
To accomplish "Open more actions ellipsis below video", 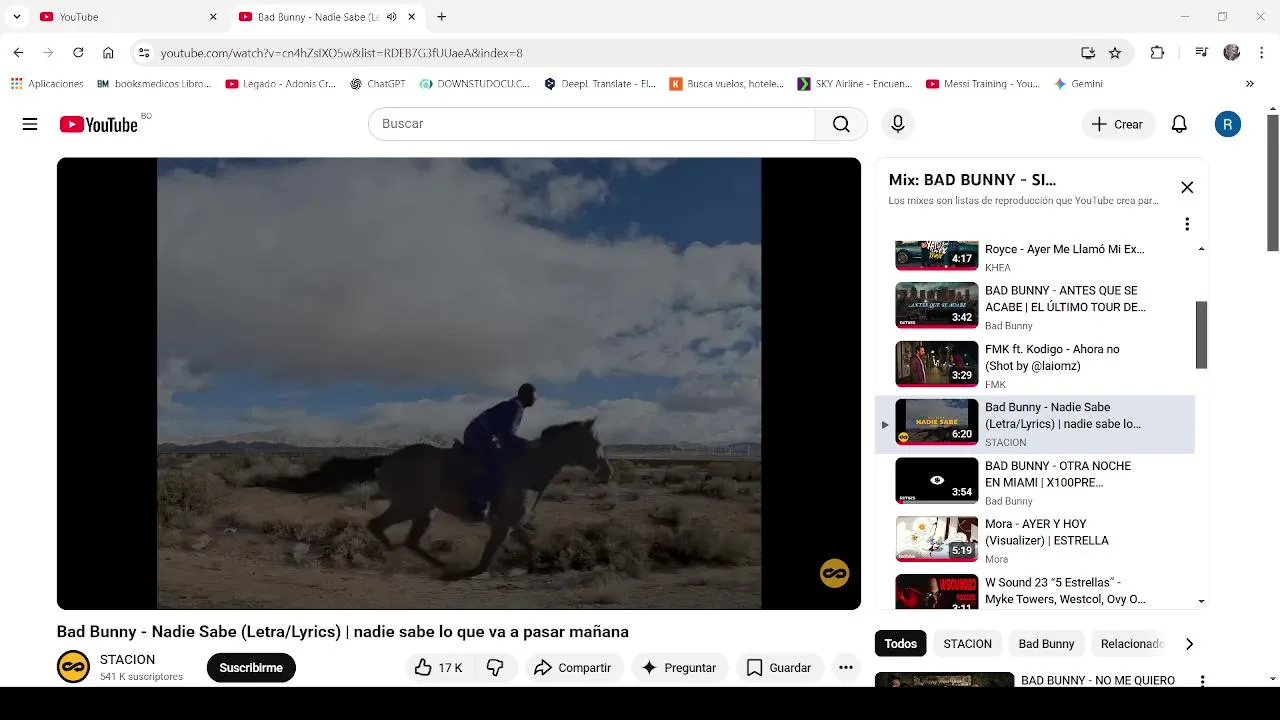I will [846, 667].
